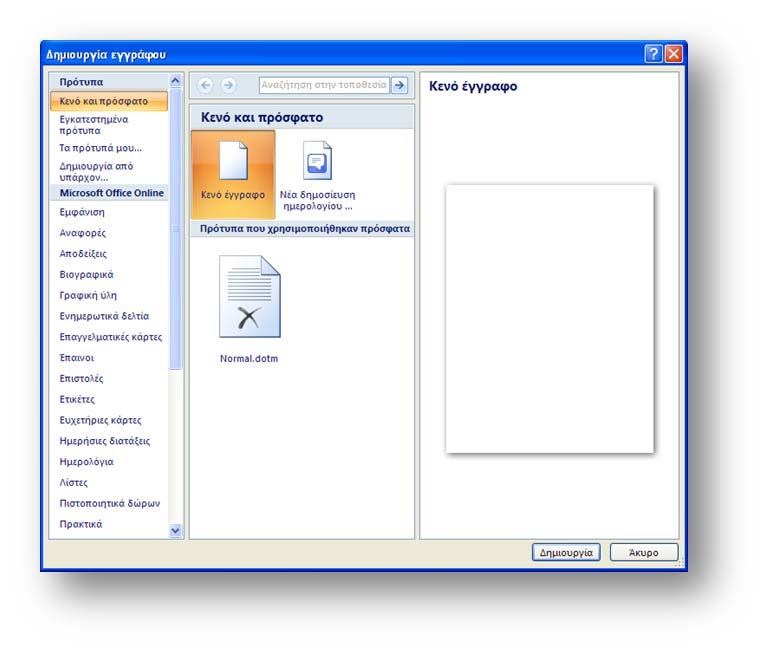This screenshot has width=766, height=650.
Task: Click the Πρότυπα header in sidebar
Action: pyautogui.click(x=109, y=82)
